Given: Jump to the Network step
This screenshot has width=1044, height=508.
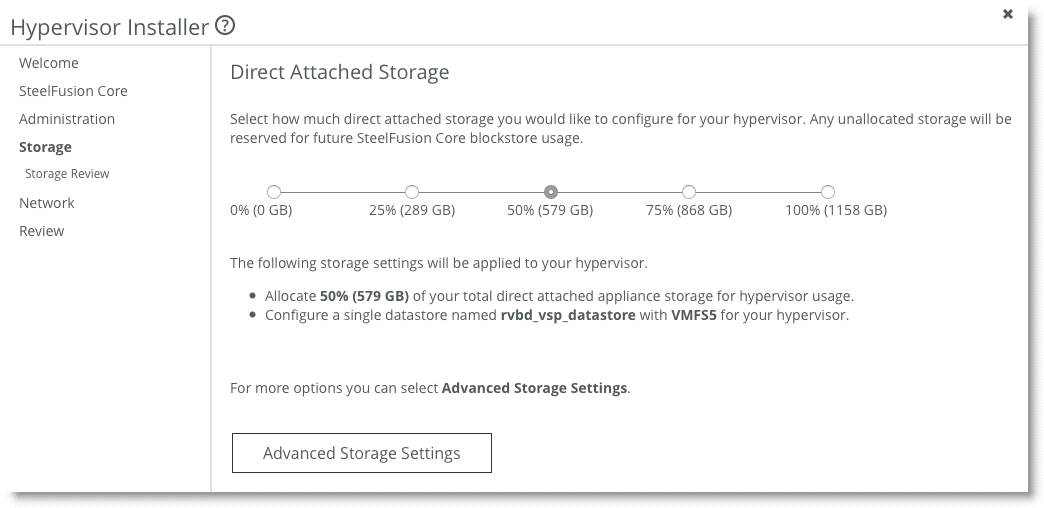Looking at the screenshot, I should point(47,203).
